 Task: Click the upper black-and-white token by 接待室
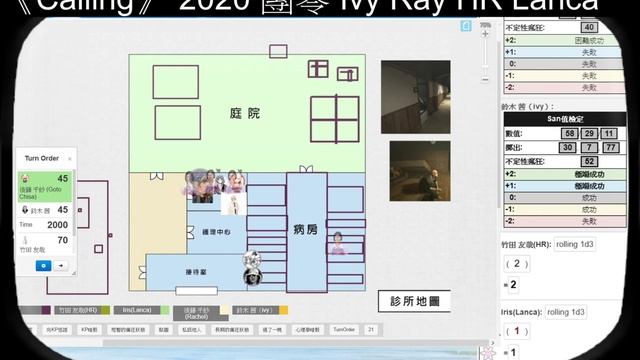click(252, 259)
